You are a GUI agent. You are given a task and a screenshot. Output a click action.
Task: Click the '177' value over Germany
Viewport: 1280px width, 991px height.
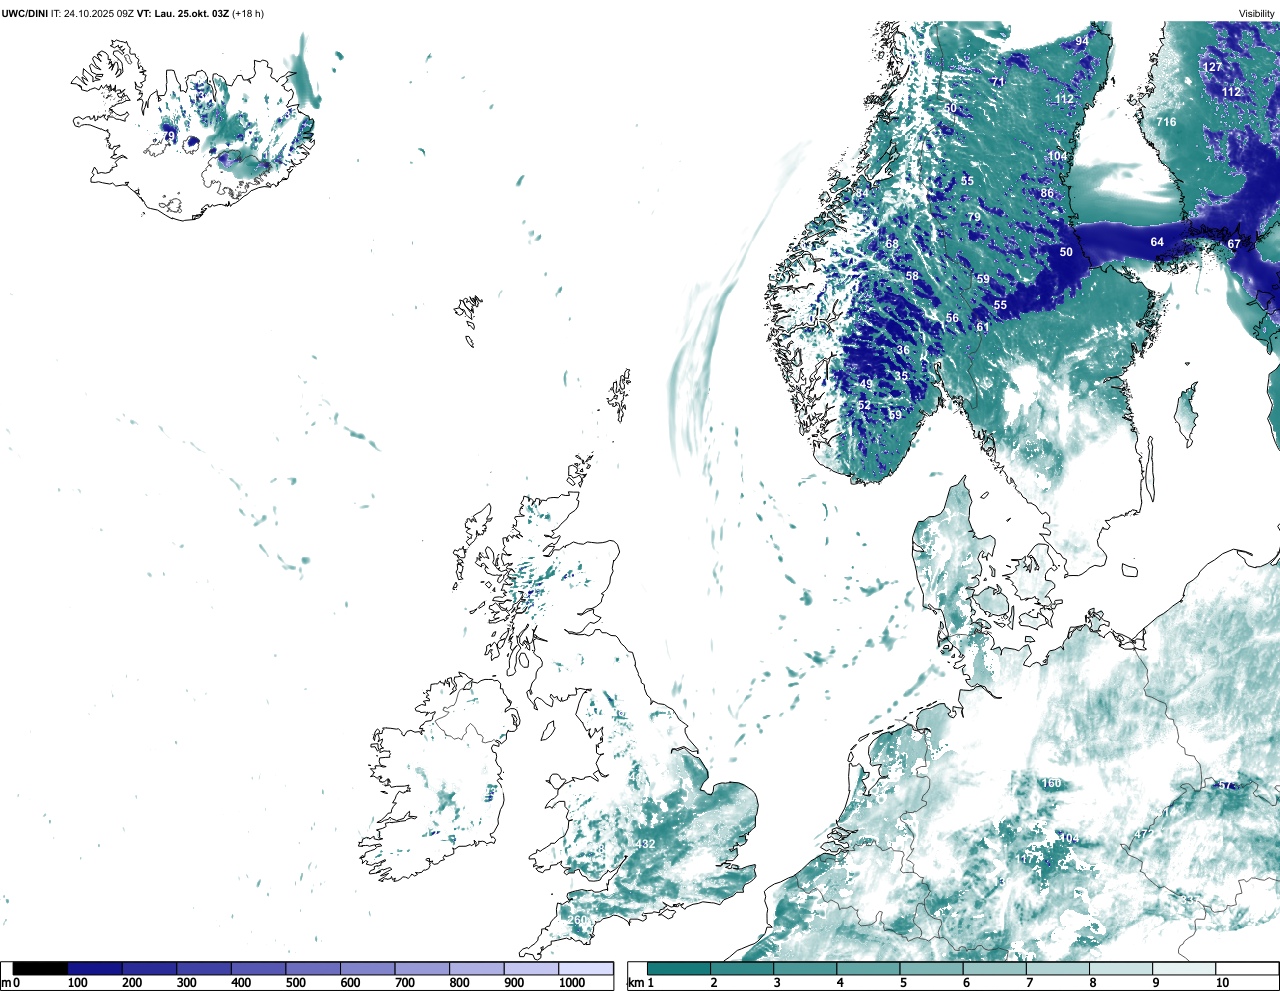(1027, 859)
